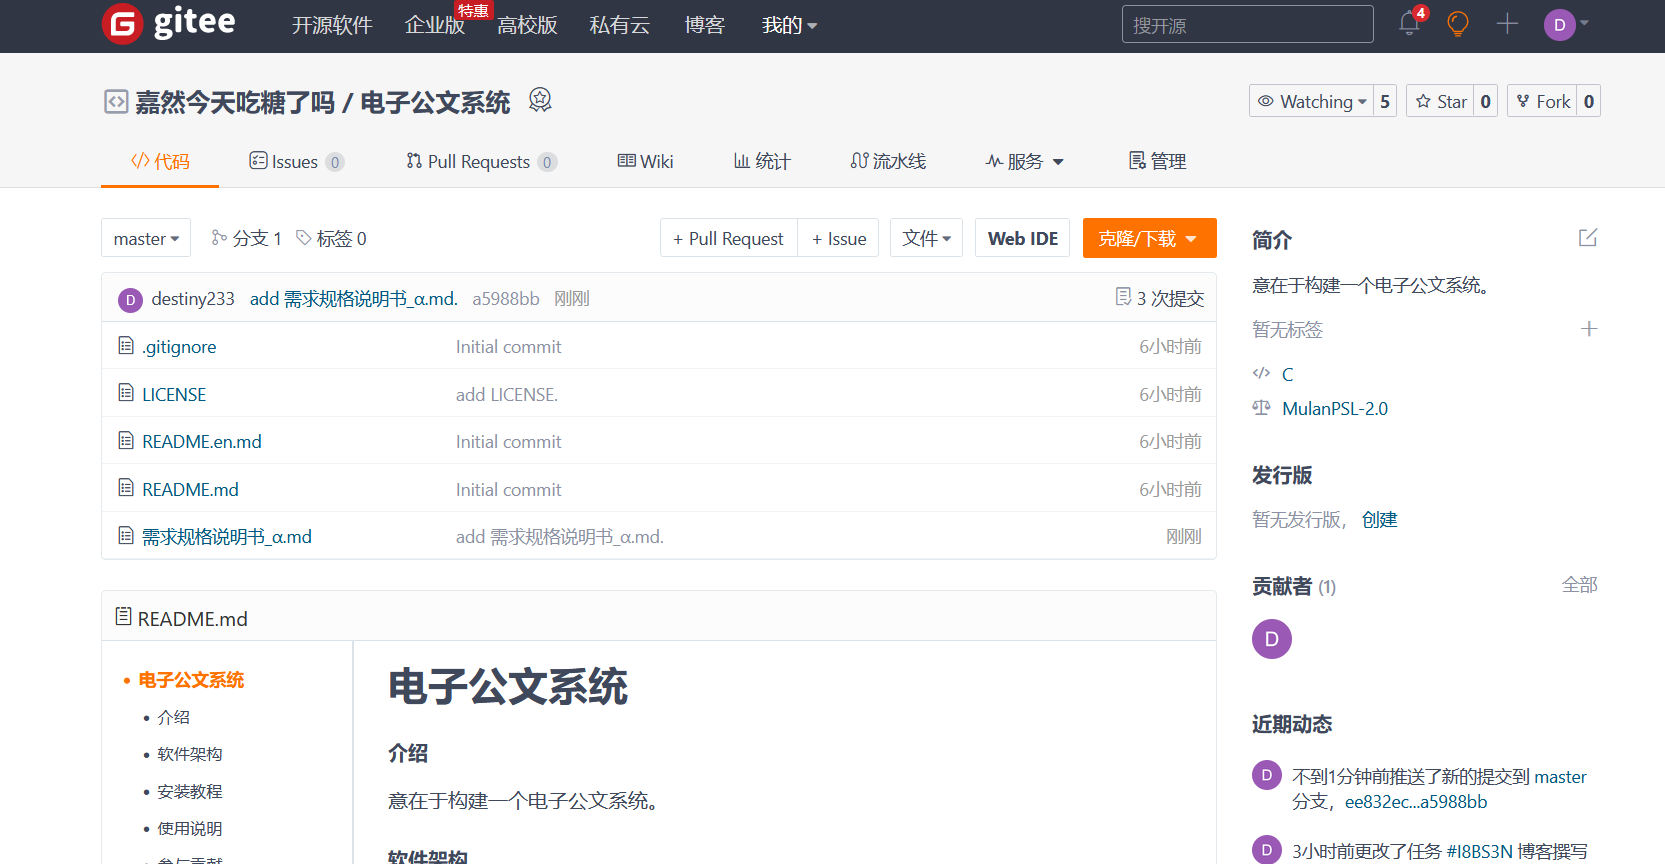This screenshot has height=864, width=1665.
Task: Click avatar beside 3小时前更改了任务 activity
Action: 1267,849
